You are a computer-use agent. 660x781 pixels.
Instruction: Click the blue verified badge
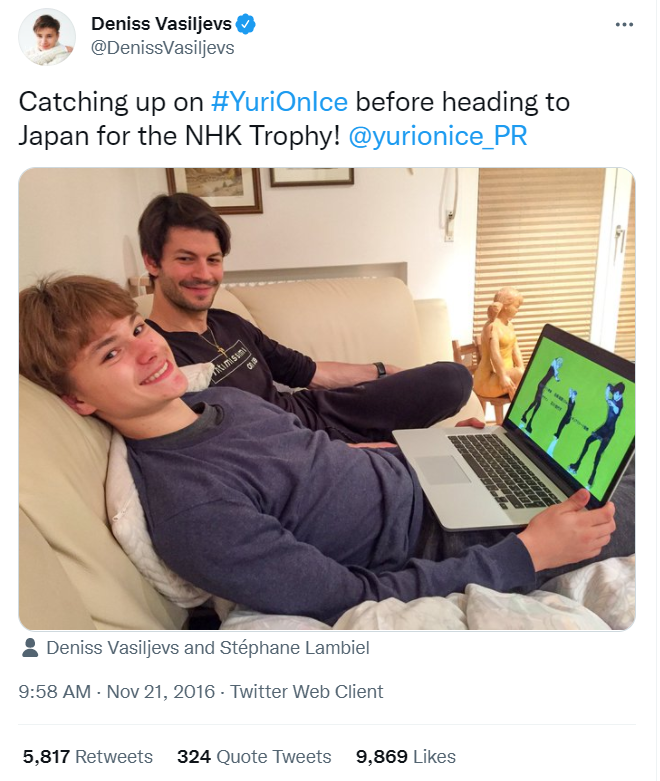(246, 24)
